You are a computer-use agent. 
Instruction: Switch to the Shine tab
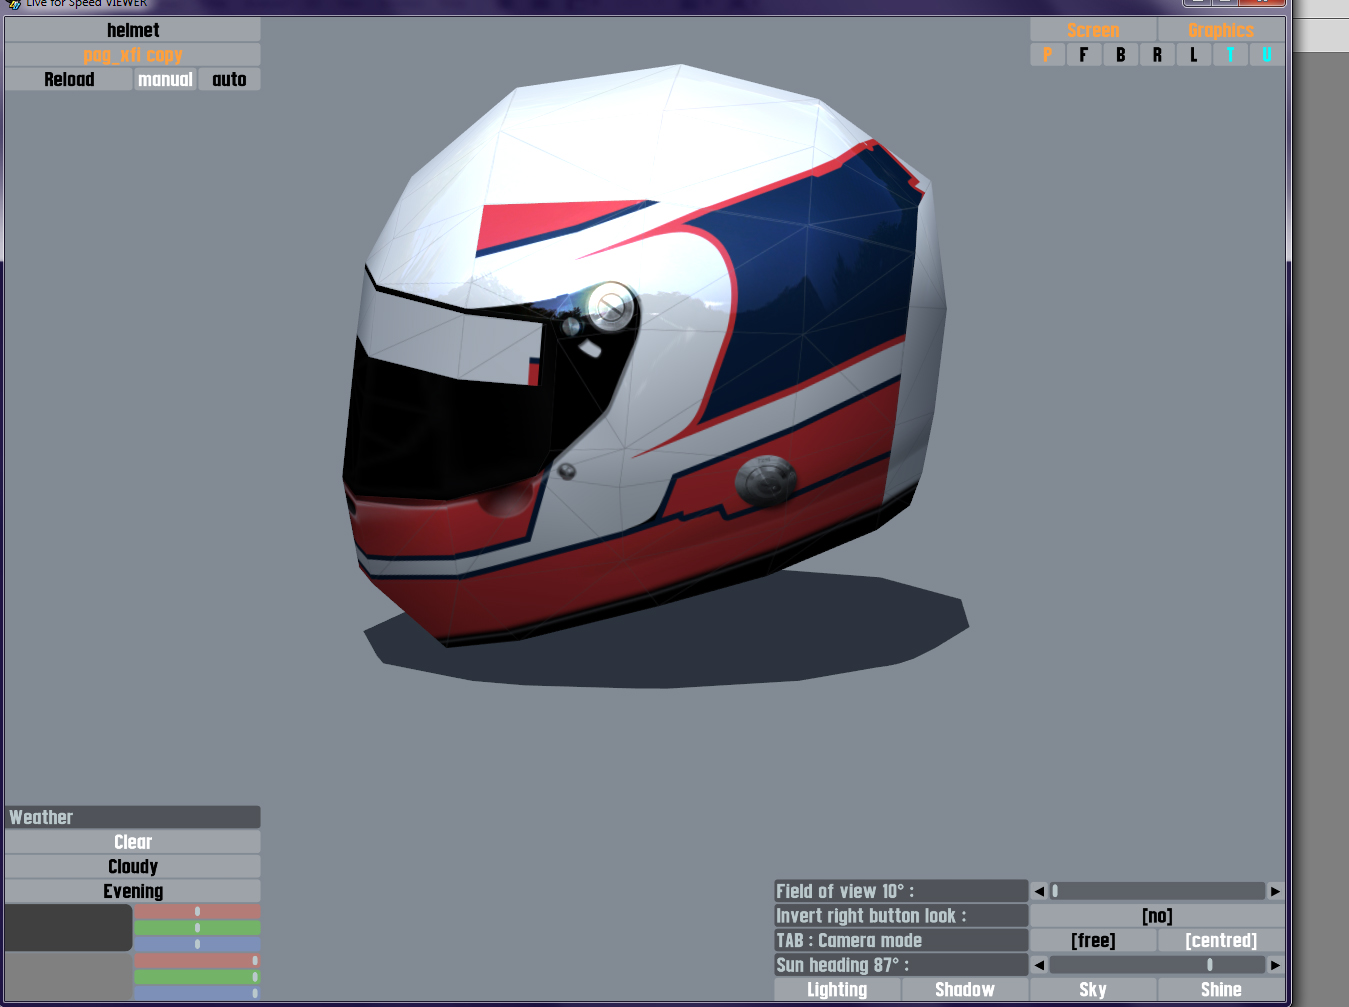tap(1221, 989)
